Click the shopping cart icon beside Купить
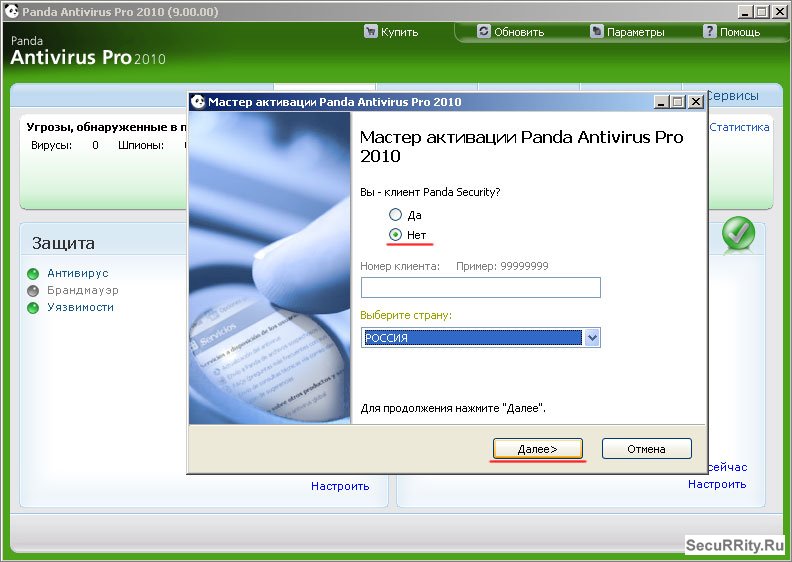792x562 pixels. (370, 32)
